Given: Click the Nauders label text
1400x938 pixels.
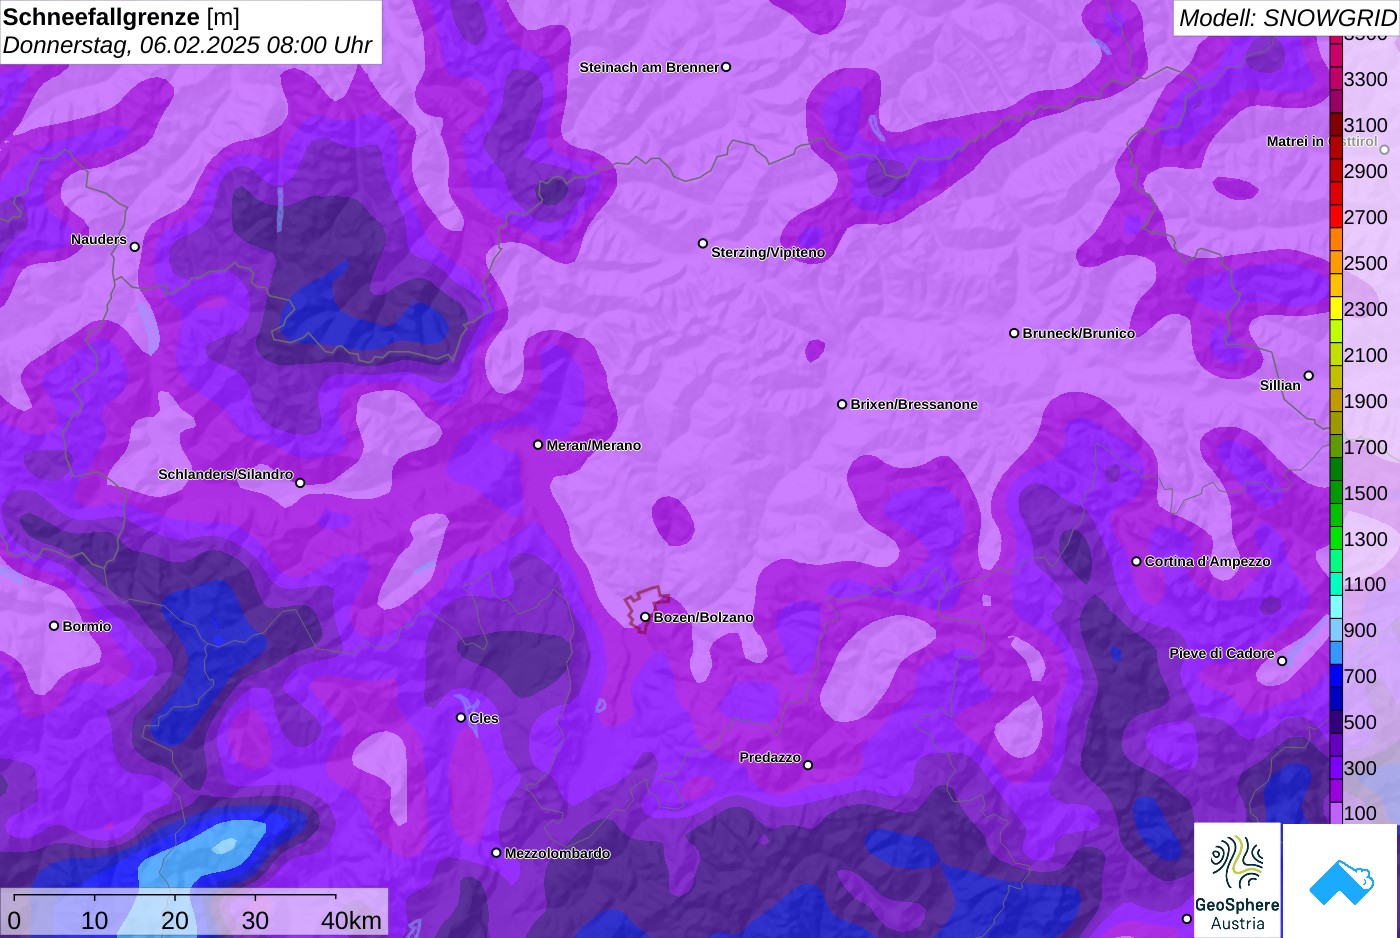Looking at the screenshot, I should click(x=99, y=239).
